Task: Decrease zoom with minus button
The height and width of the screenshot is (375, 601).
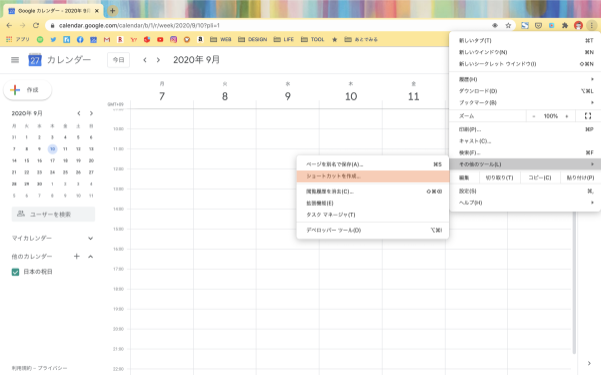Action: point(534,116)
